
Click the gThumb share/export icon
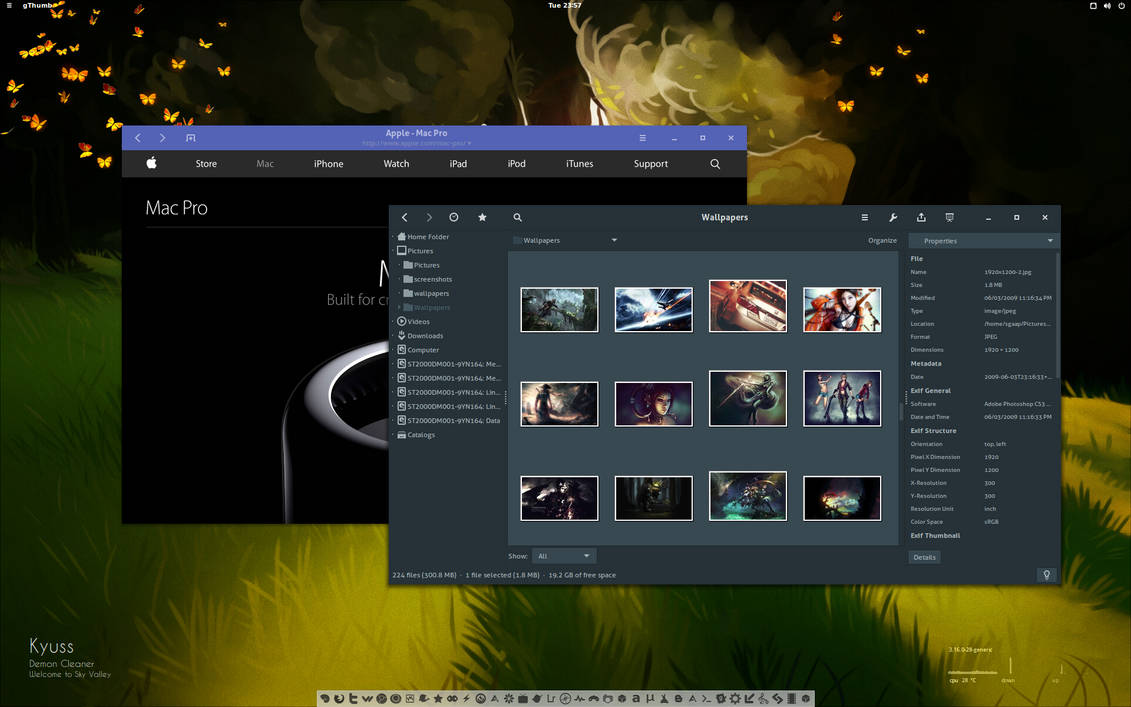tap(921, 217)
